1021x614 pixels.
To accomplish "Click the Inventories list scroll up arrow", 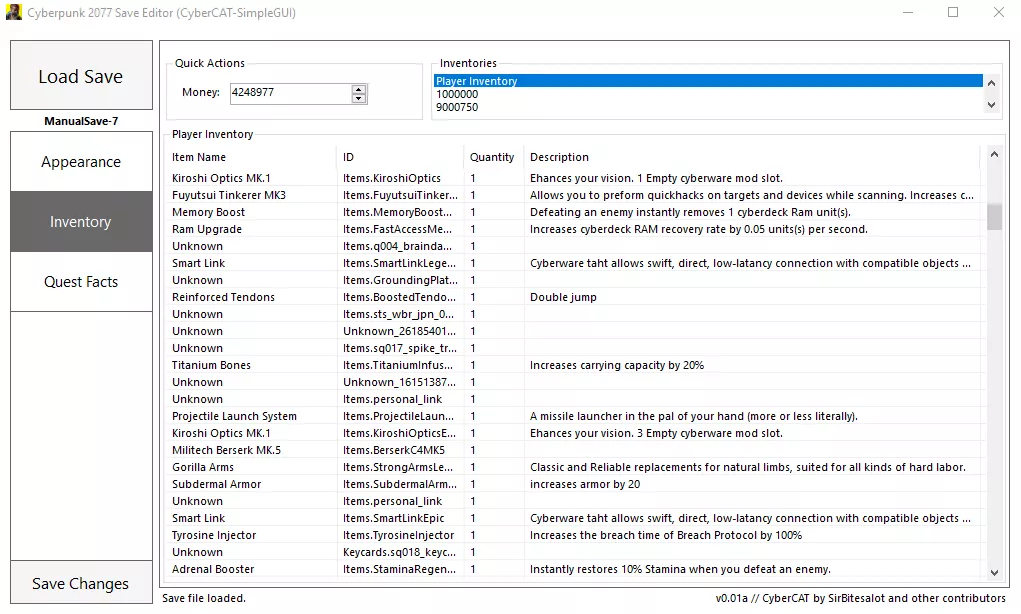I will coord(992,83).
